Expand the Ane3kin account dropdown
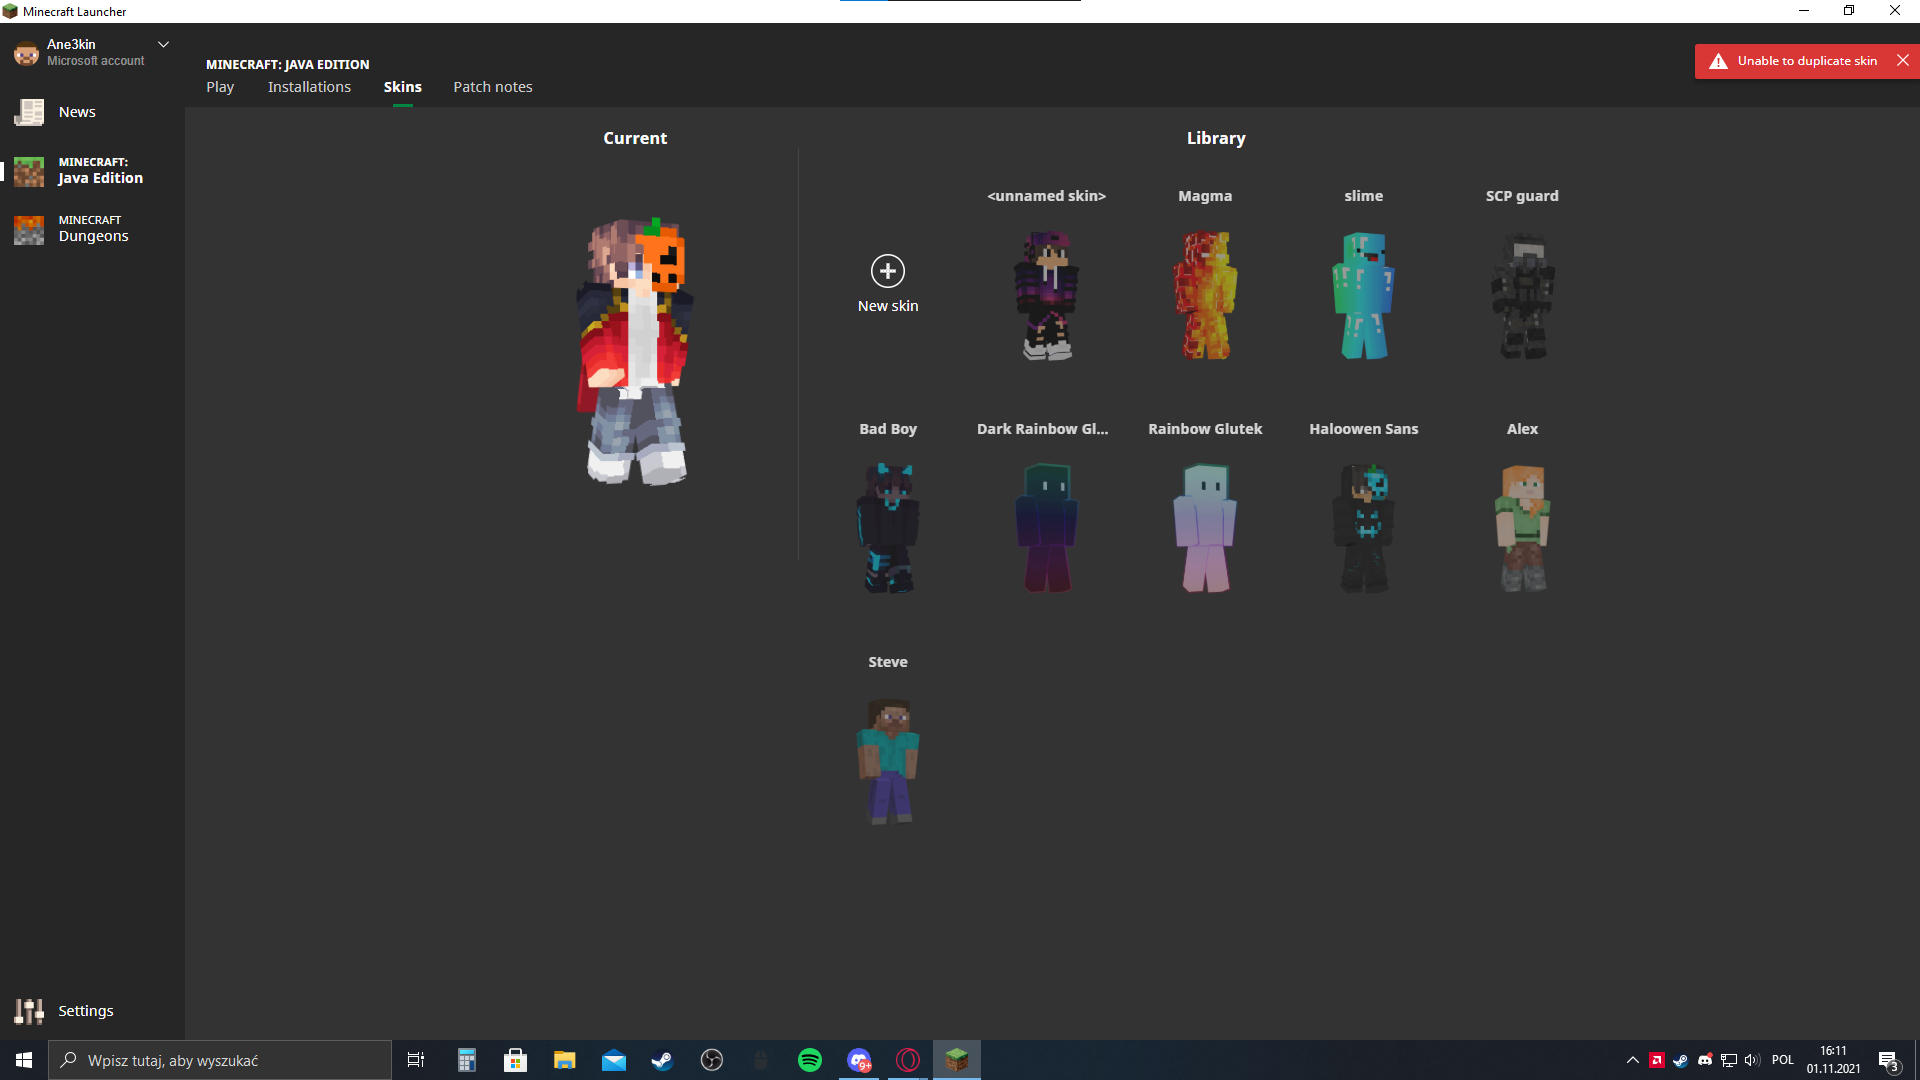Screen dimensions: 1920x1080 pyautogui.click(x=163, y=45)
